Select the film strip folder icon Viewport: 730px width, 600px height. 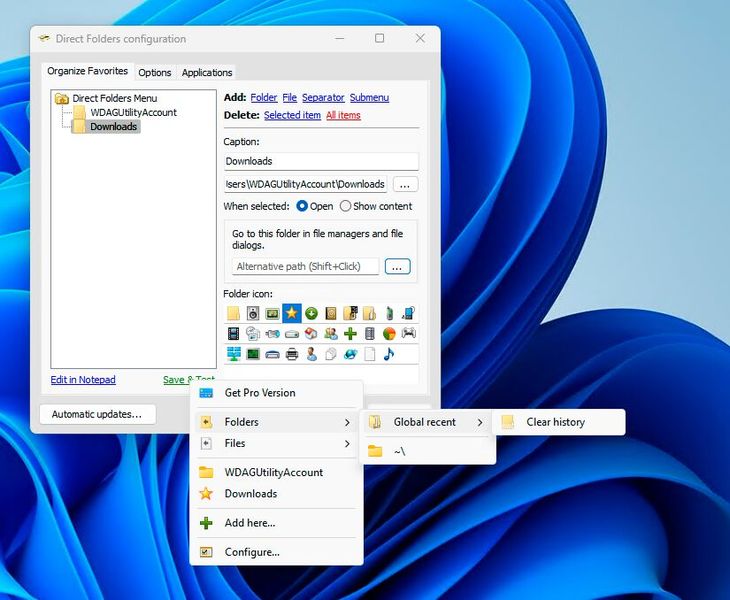pyautogui.click(x=233, y=333)
